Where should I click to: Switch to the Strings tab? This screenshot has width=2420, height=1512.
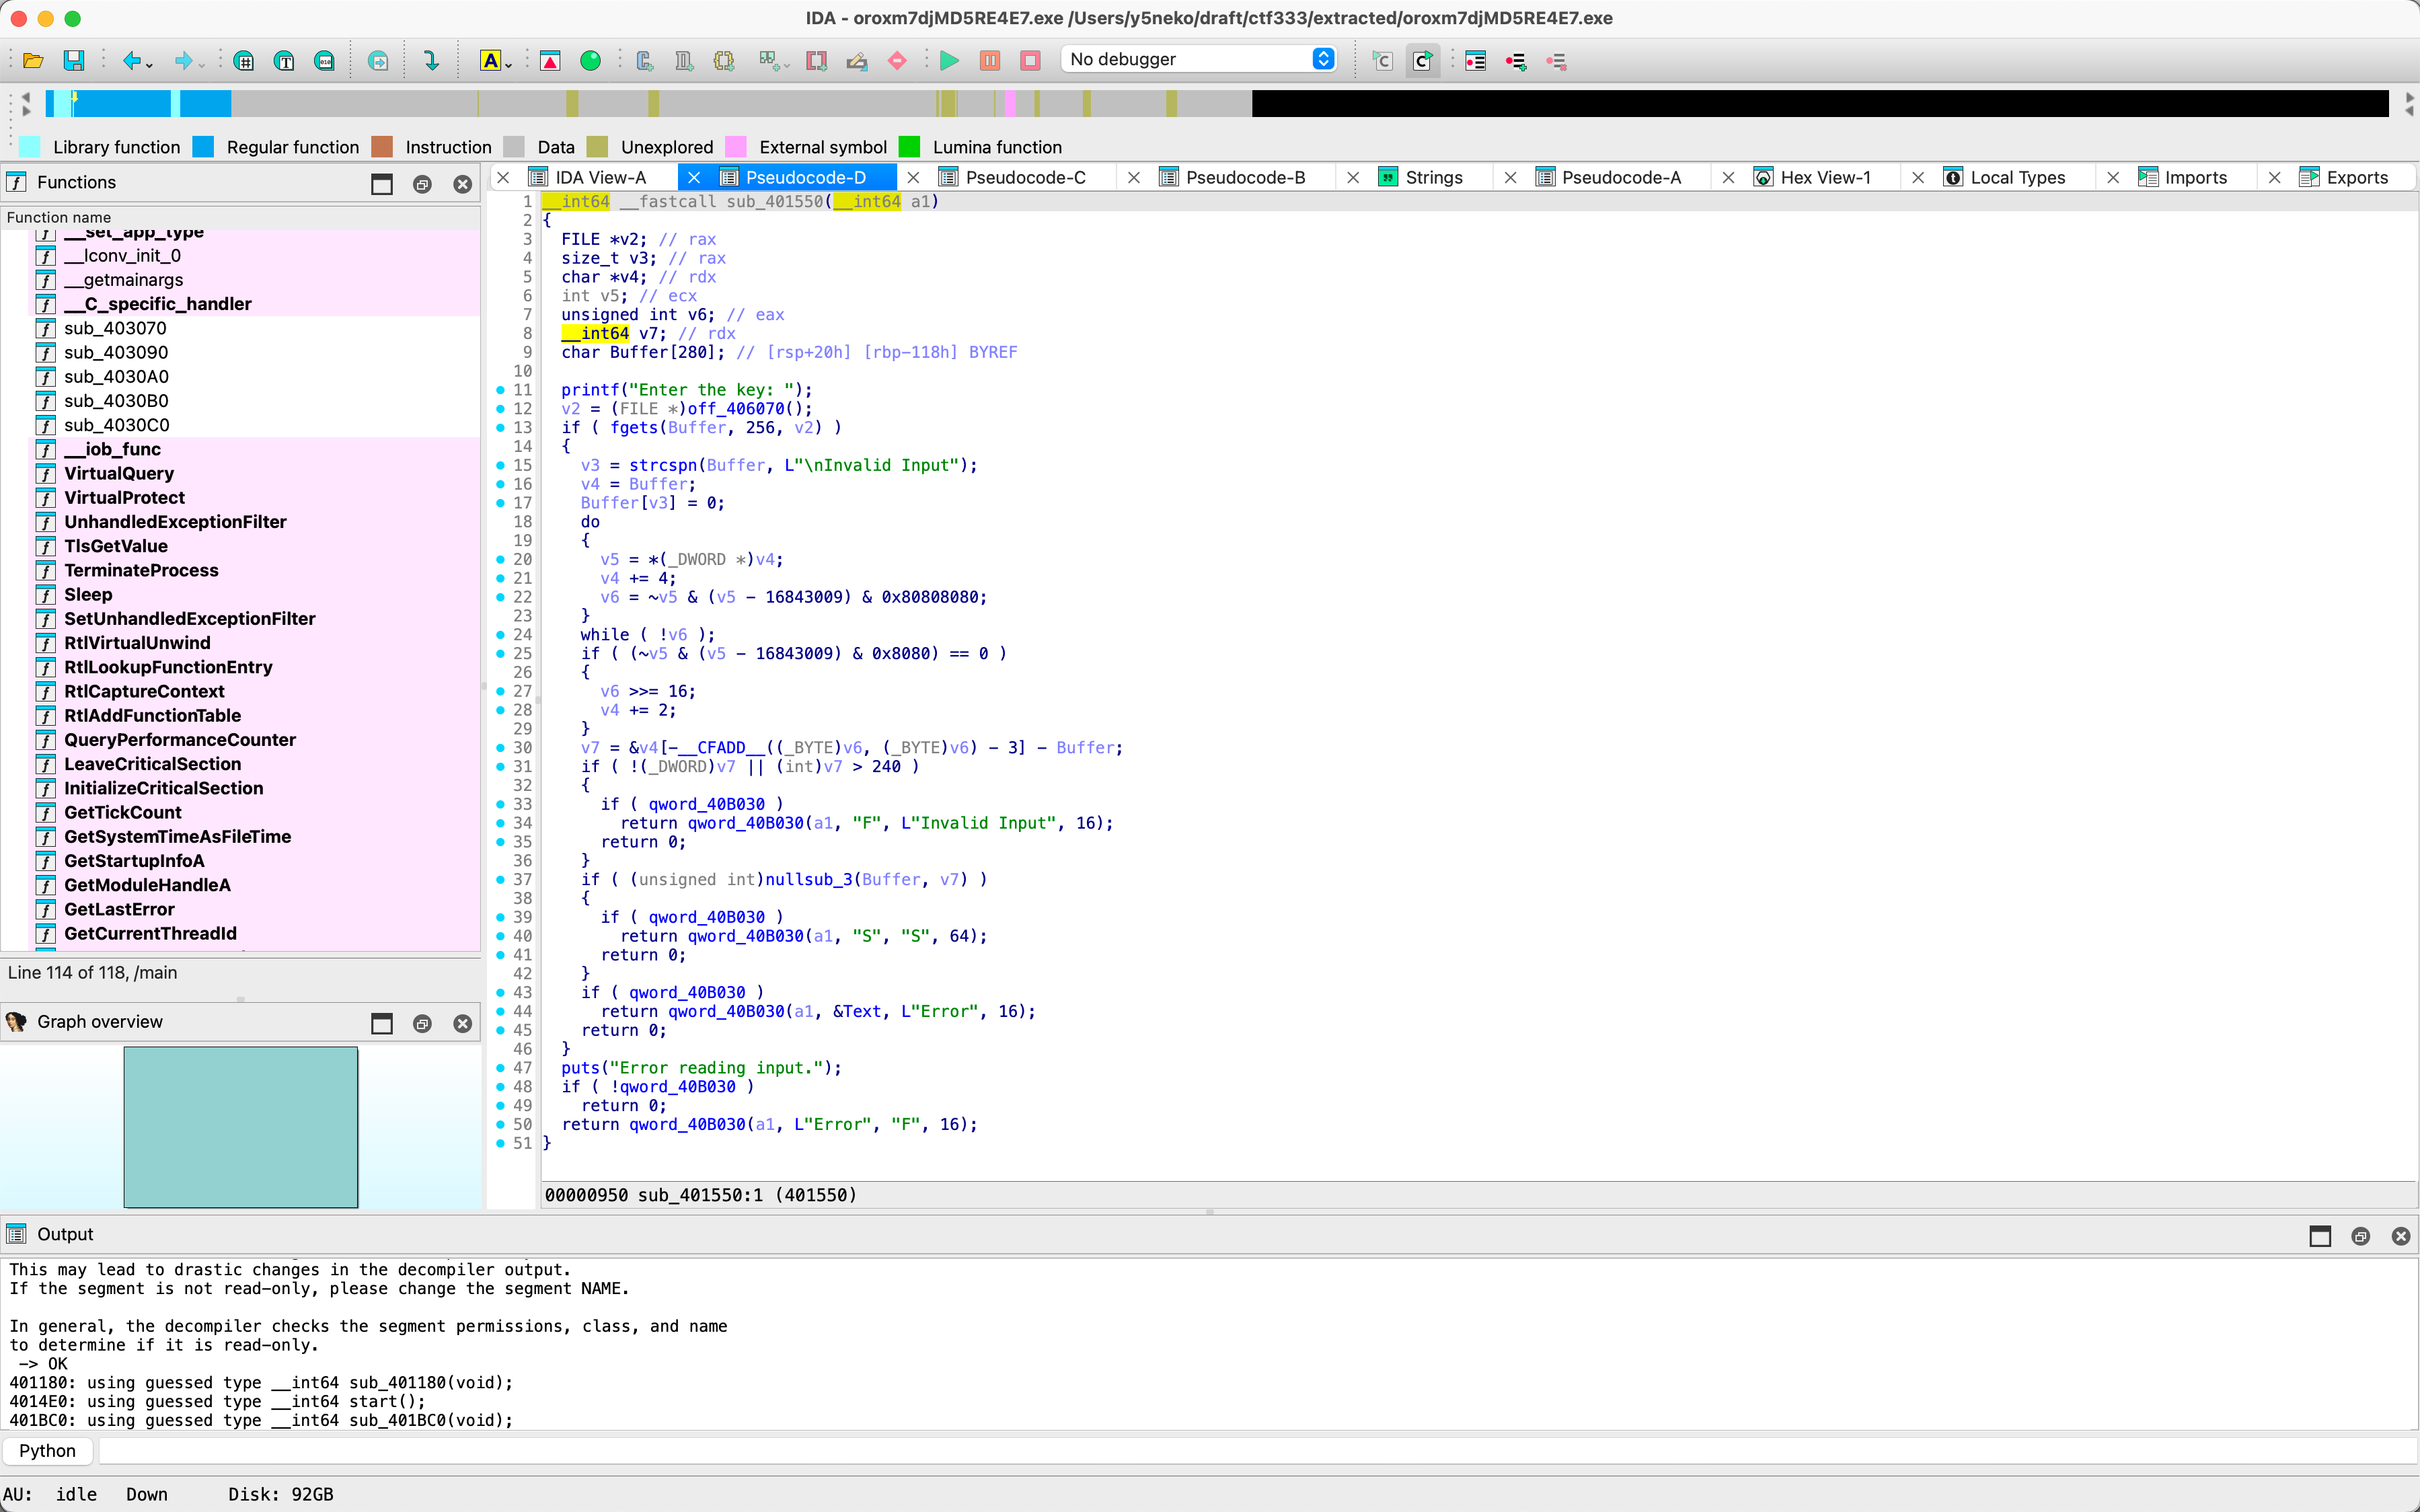click(x=1433, y=177)
